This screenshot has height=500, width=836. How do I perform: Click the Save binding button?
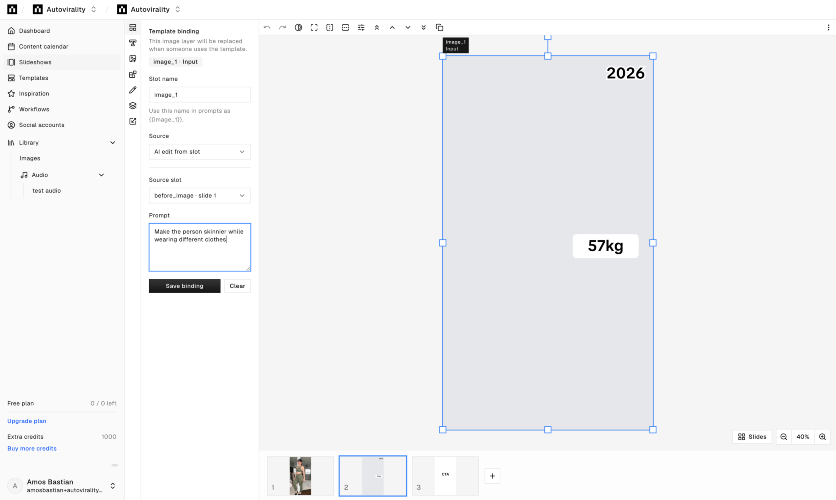pos(184,286)
